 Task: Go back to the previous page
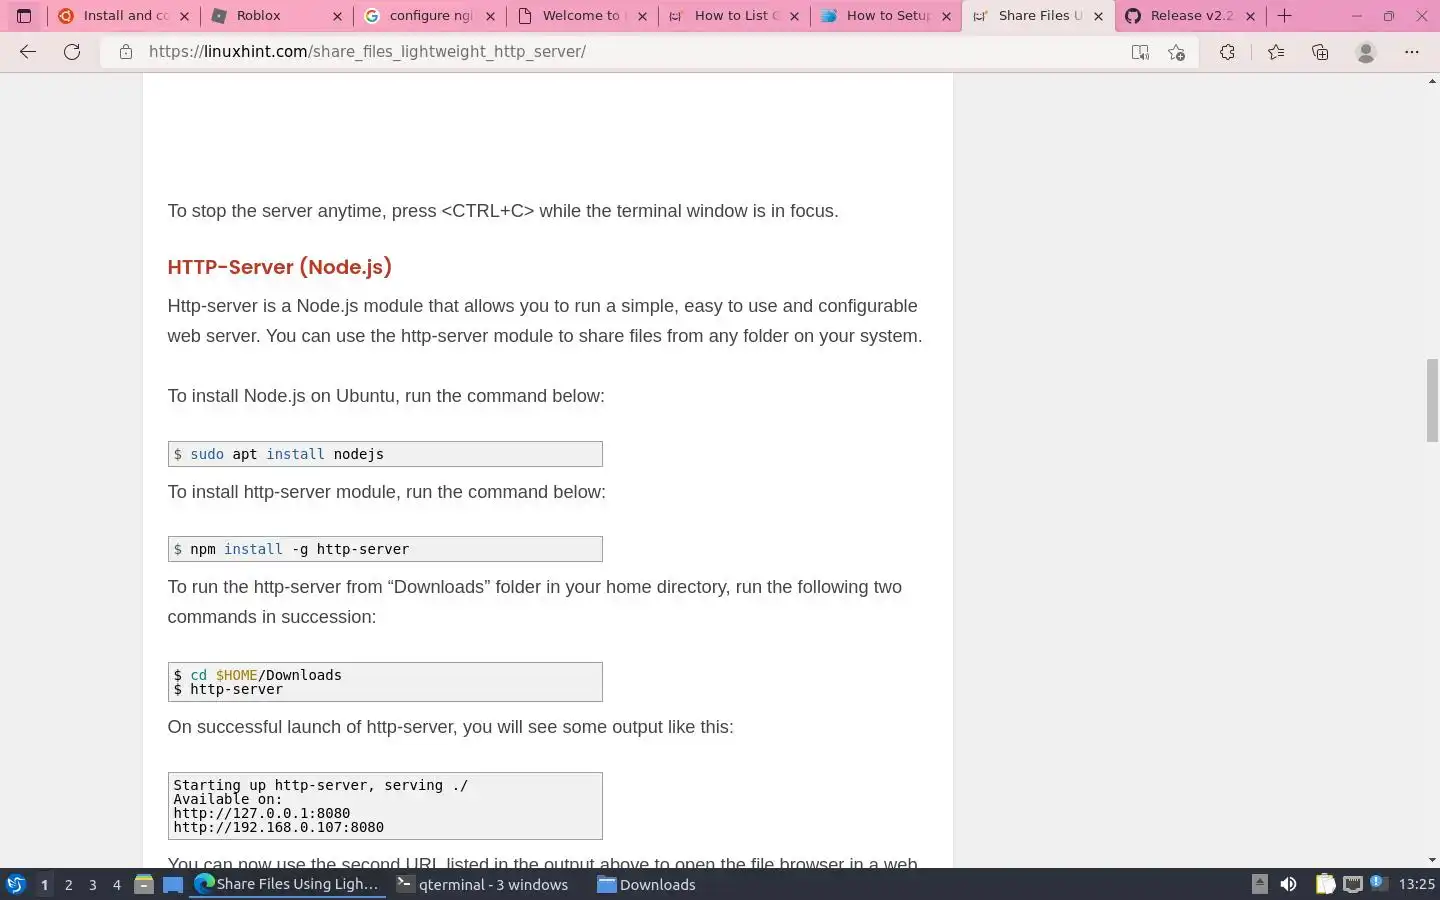tap(28, 52)
